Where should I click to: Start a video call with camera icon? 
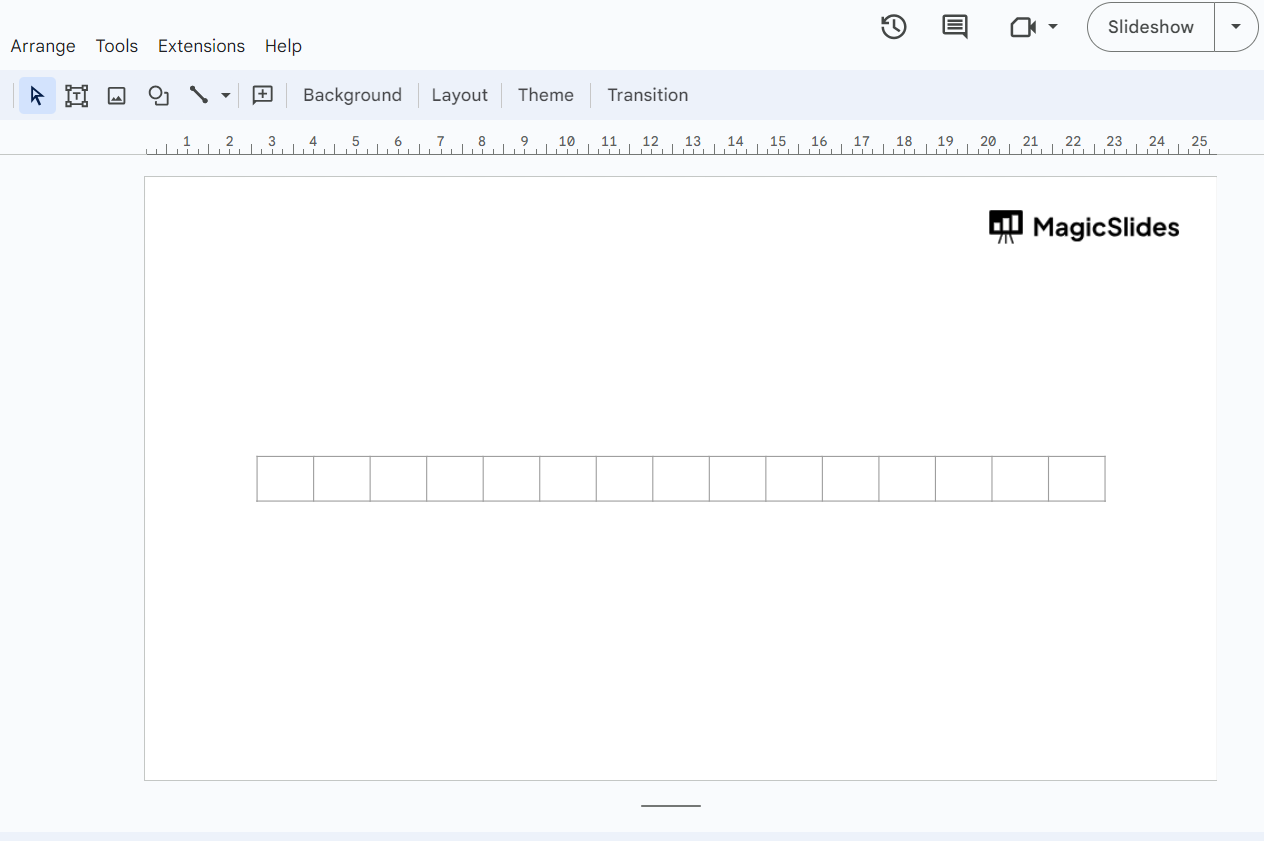(x=1022, y=27)
